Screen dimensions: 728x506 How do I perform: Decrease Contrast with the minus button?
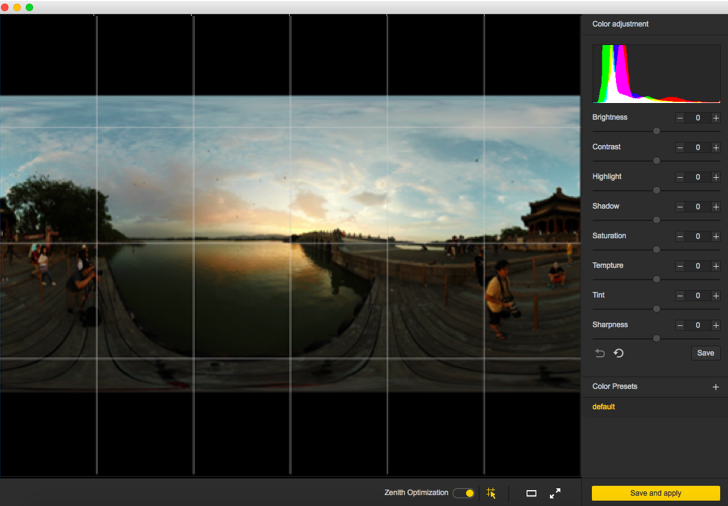pyautogui.click(x=680, y=148)
